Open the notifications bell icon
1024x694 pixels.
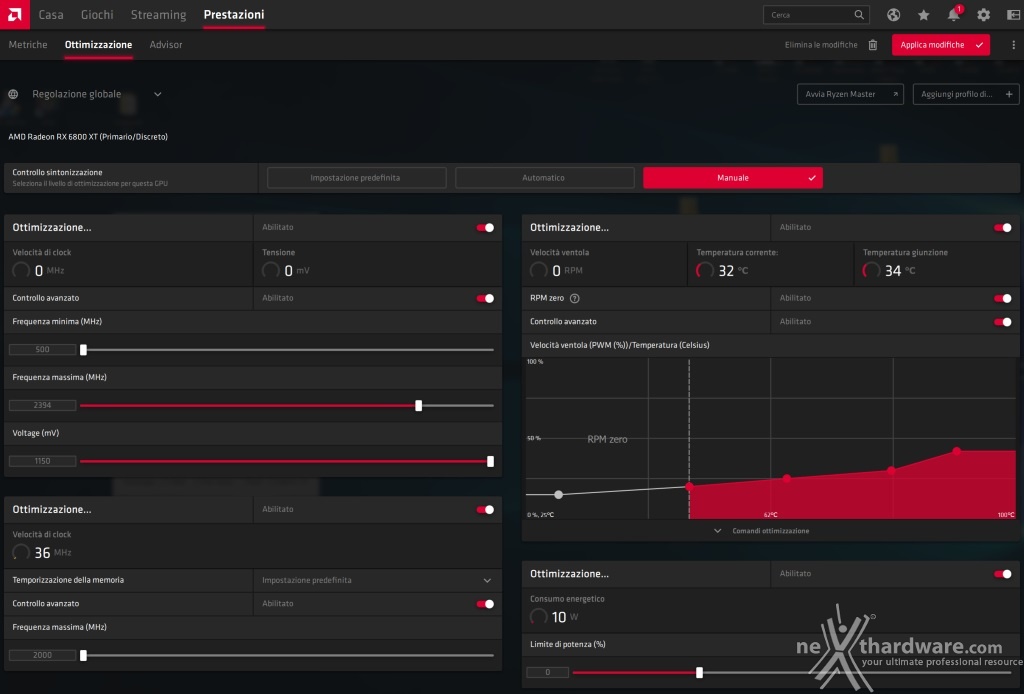(x=953, y=15)
